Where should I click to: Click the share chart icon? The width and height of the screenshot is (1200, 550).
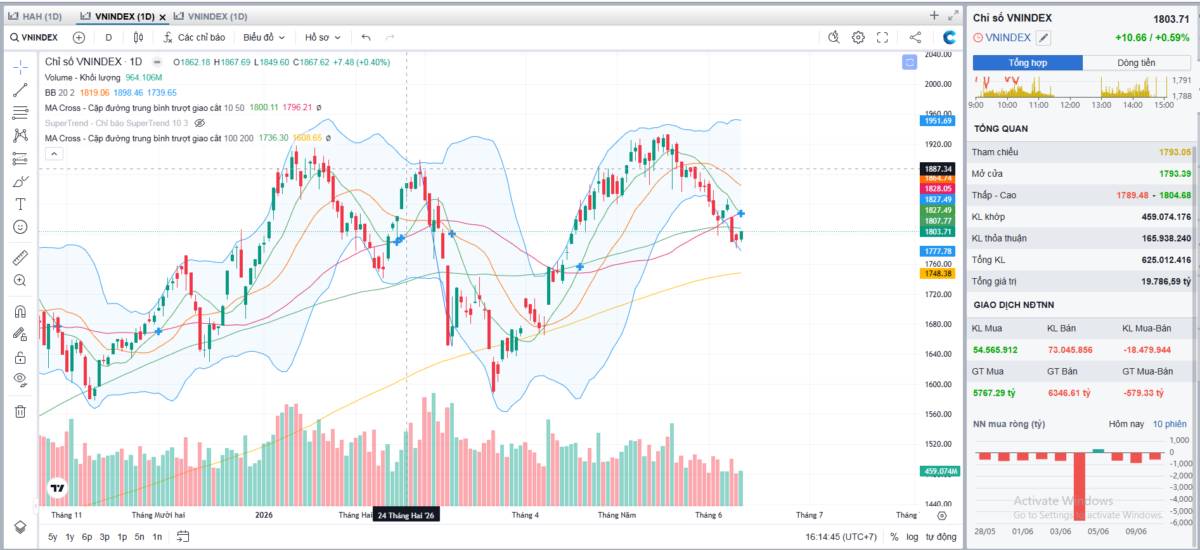click(915, 37)
